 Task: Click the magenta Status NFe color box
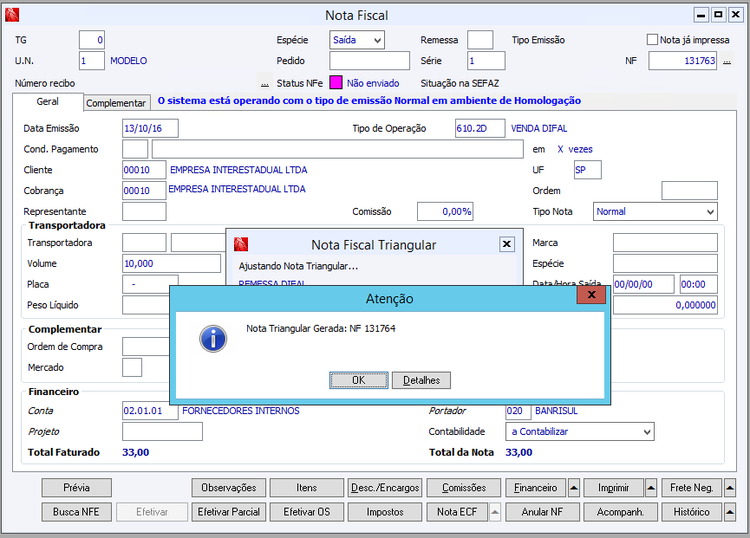pos(336,83)
